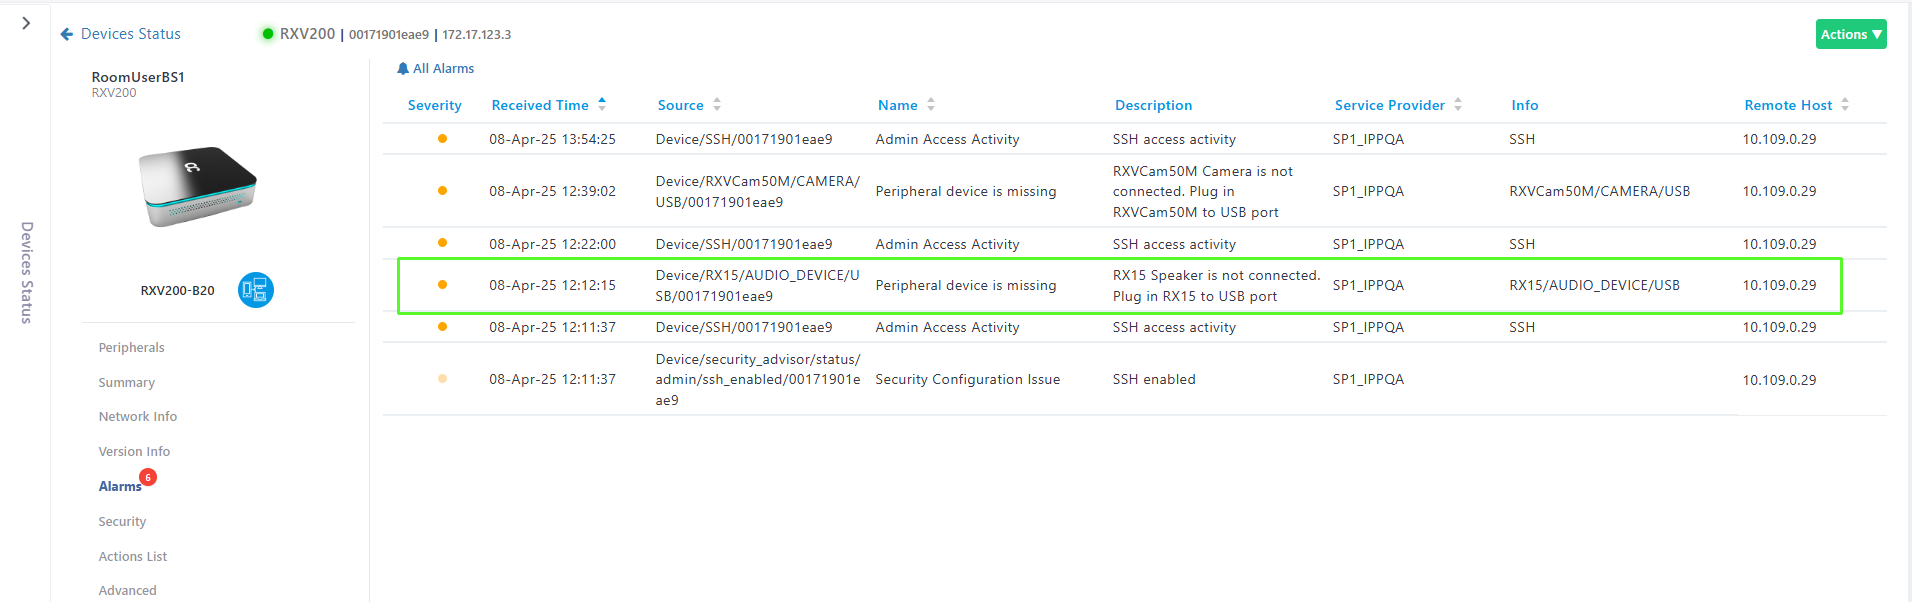Viewport: 1912px width, 602px height.
Task: Open the Version Info menu item
Action: tap(134, 452)
